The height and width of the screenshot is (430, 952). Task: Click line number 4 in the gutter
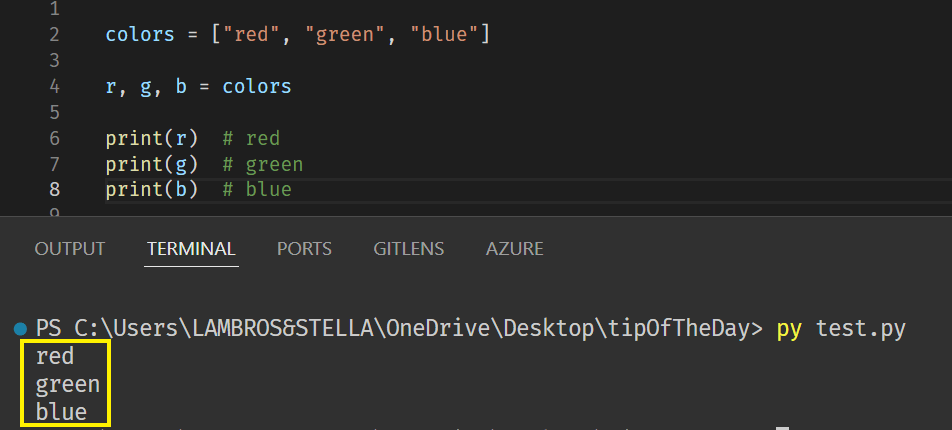(x=54, y=86)
